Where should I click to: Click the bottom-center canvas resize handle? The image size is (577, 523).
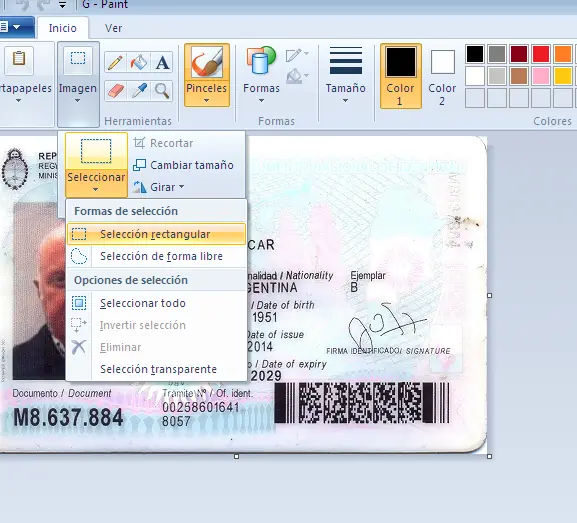click(x=237, y=456)
